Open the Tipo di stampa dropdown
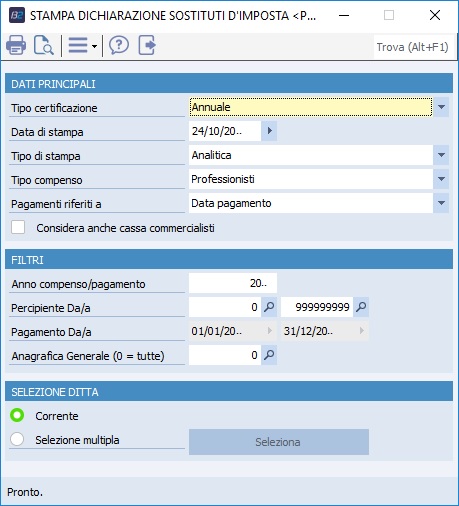The image size is (459, 506). 441,155
